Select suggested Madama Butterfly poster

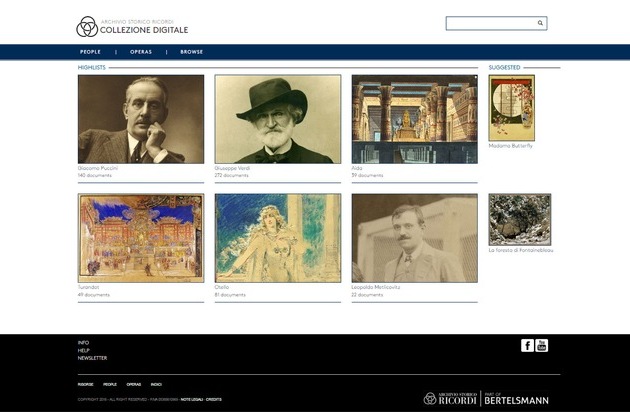(511, 108)
